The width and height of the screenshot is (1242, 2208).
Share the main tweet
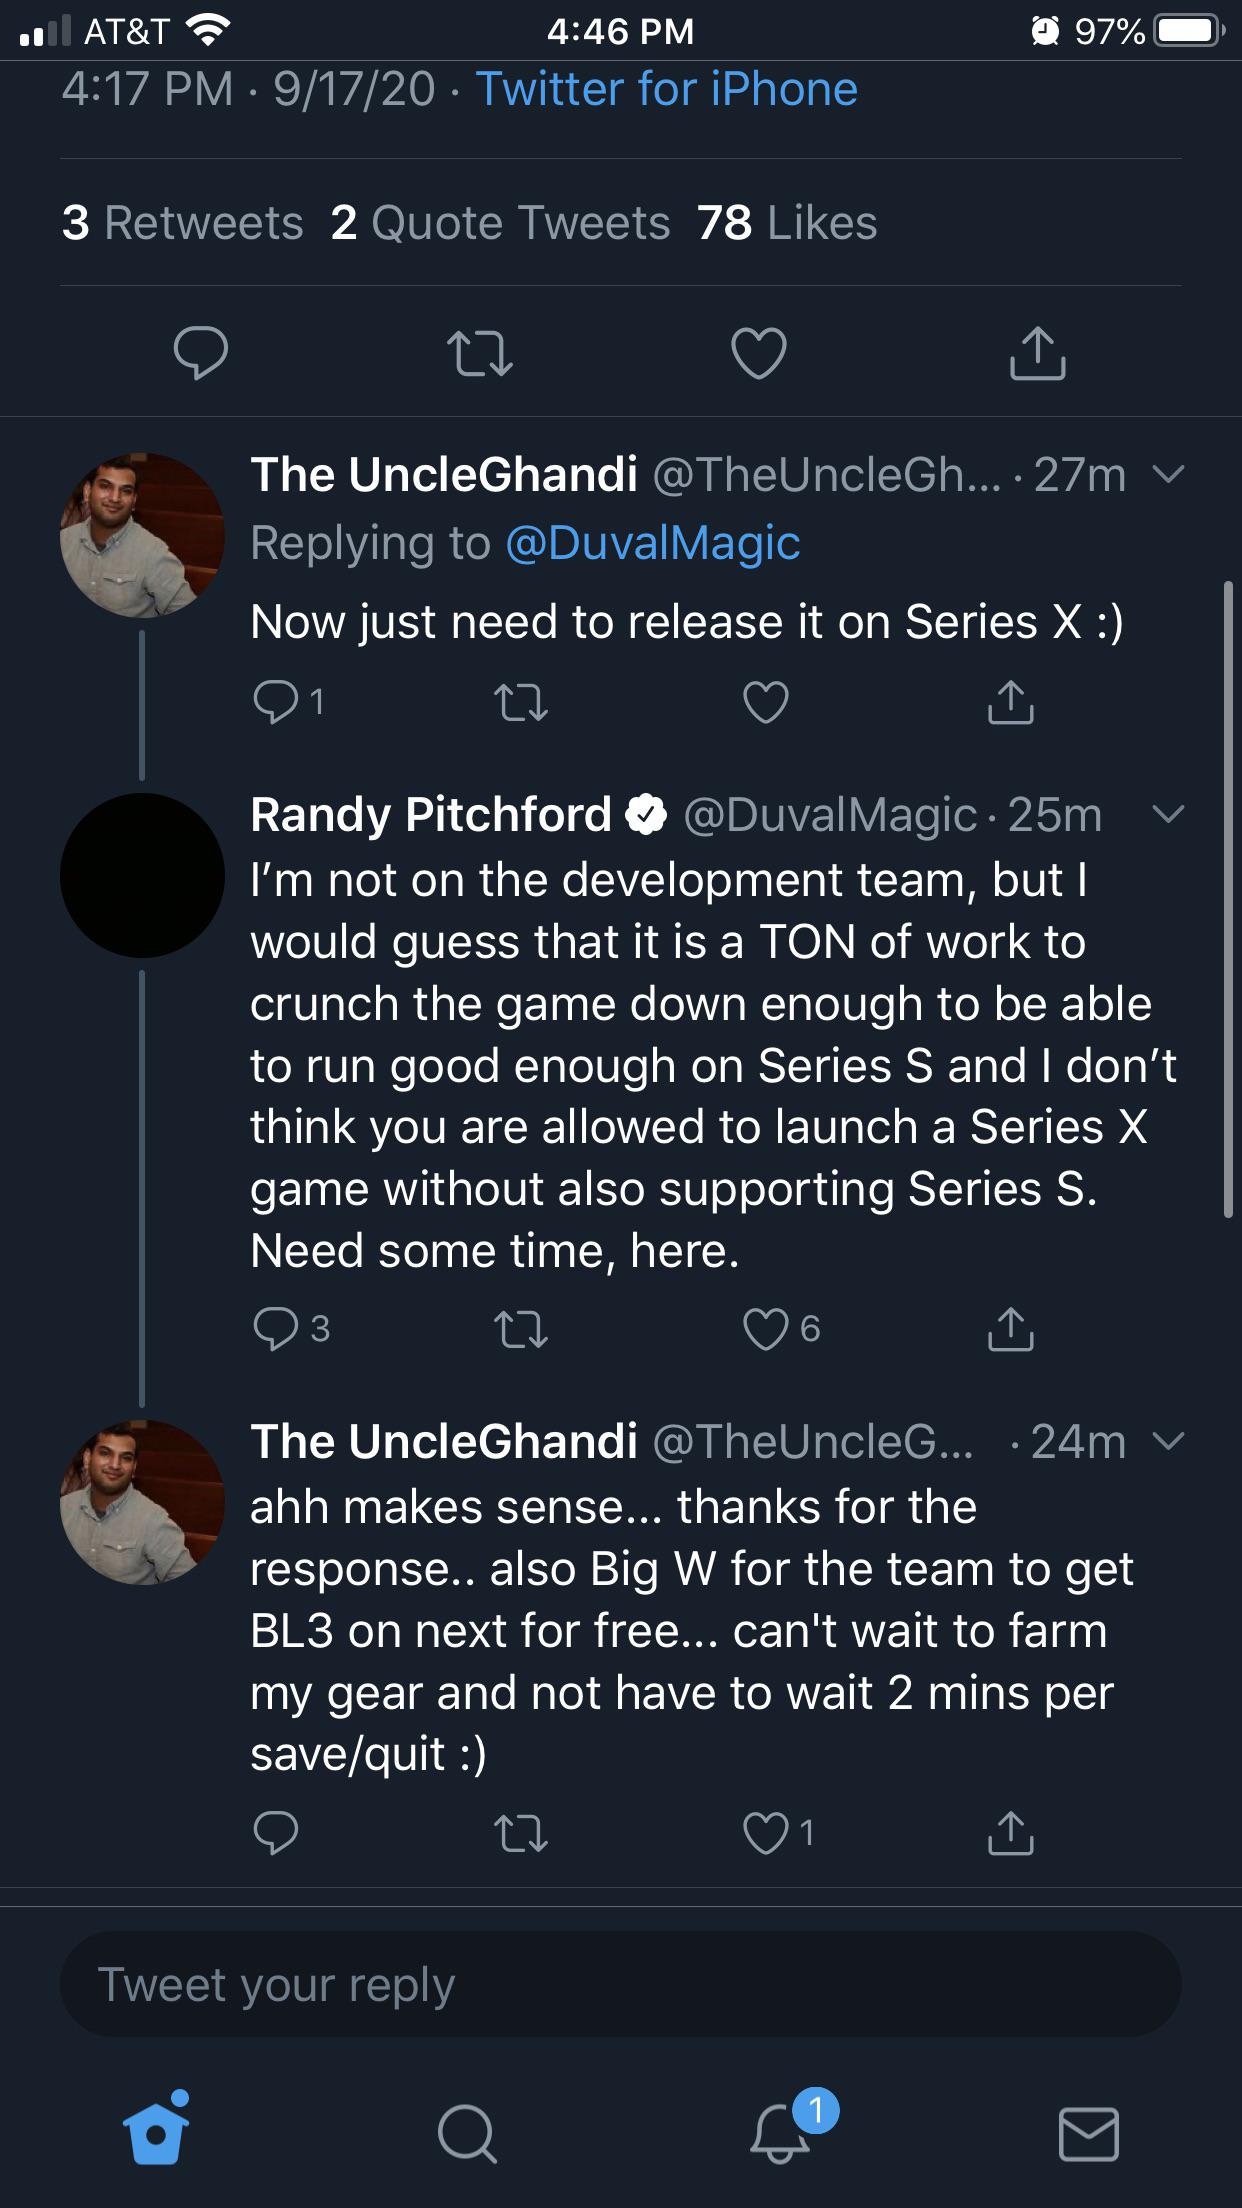tap(1037, 353)
